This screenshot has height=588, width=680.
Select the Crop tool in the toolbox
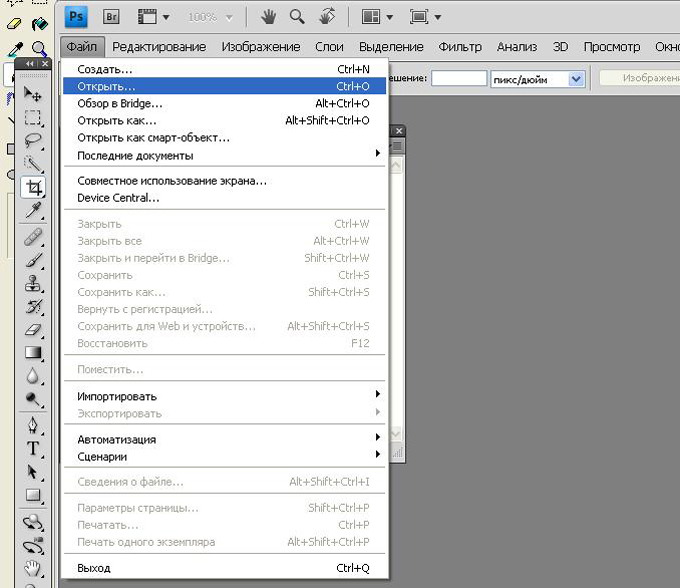(x=33, y=187)
